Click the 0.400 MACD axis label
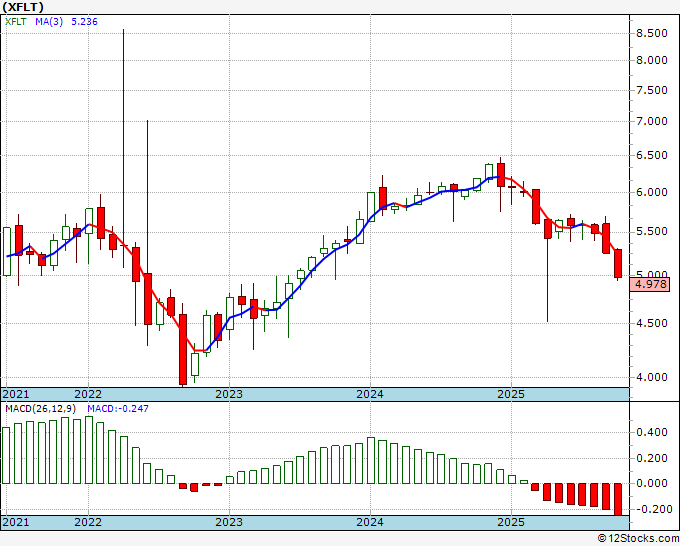This screenshot has width=680, height=546. [x=651, y=432]
